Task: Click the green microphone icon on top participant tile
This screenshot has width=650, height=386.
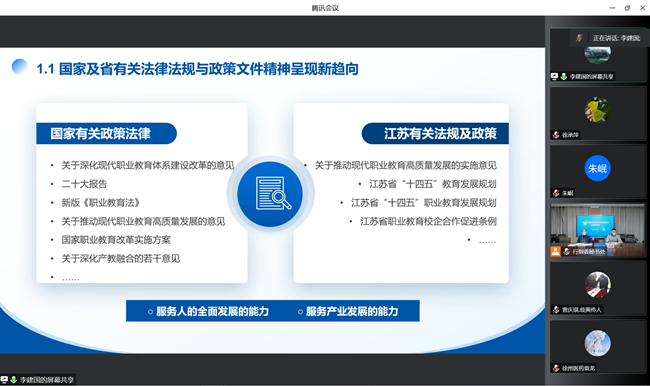Action: (x=564, y=76)
